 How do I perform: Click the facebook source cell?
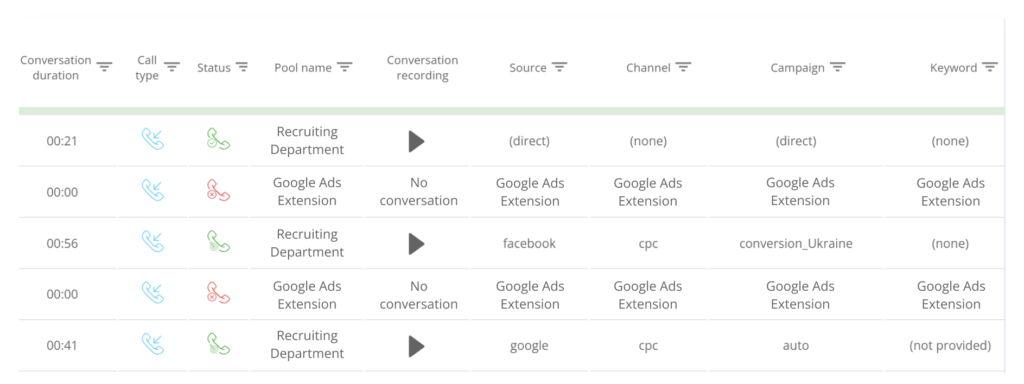pyautogui.click(x=530, y=244)
